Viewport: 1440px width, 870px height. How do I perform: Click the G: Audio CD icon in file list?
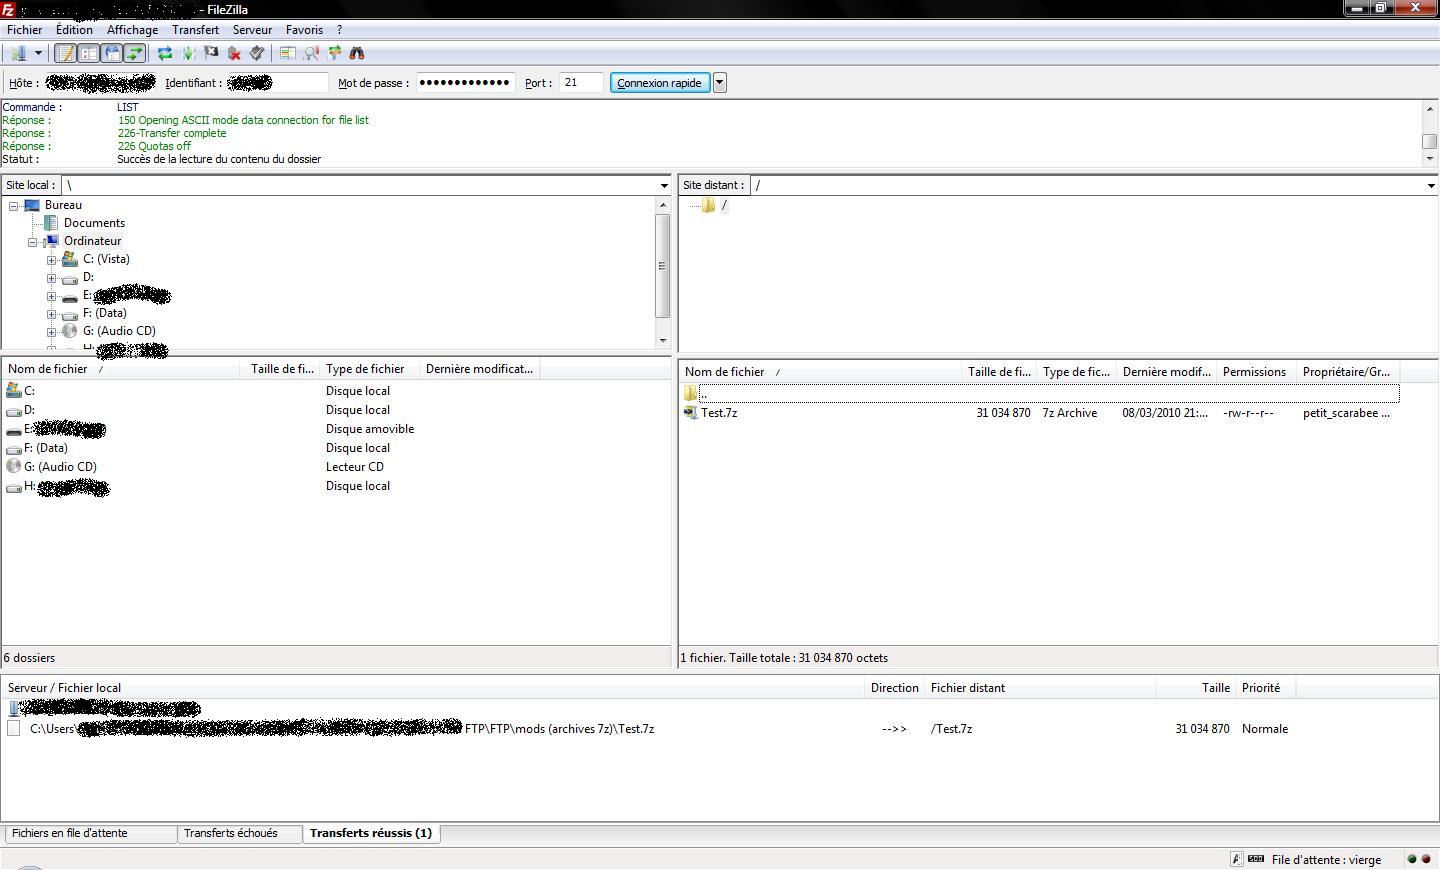pyautogui.click(x=13, y=467)
